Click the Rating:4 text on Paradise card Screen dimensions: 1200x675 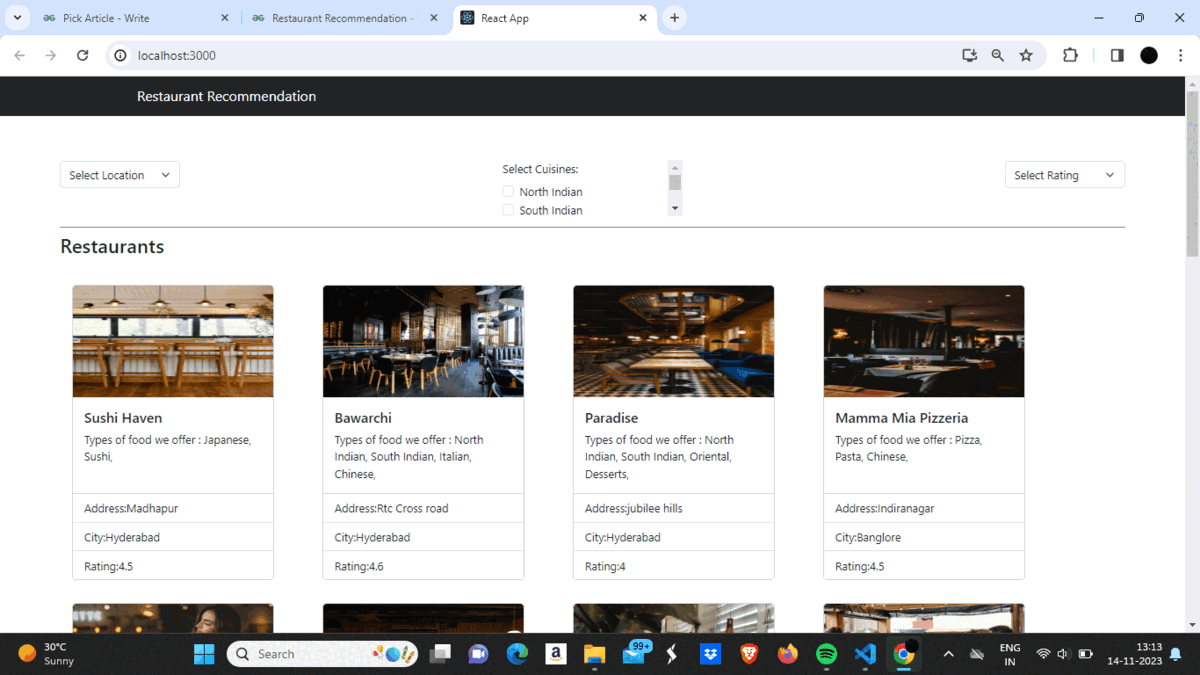[x=605, y=566]
